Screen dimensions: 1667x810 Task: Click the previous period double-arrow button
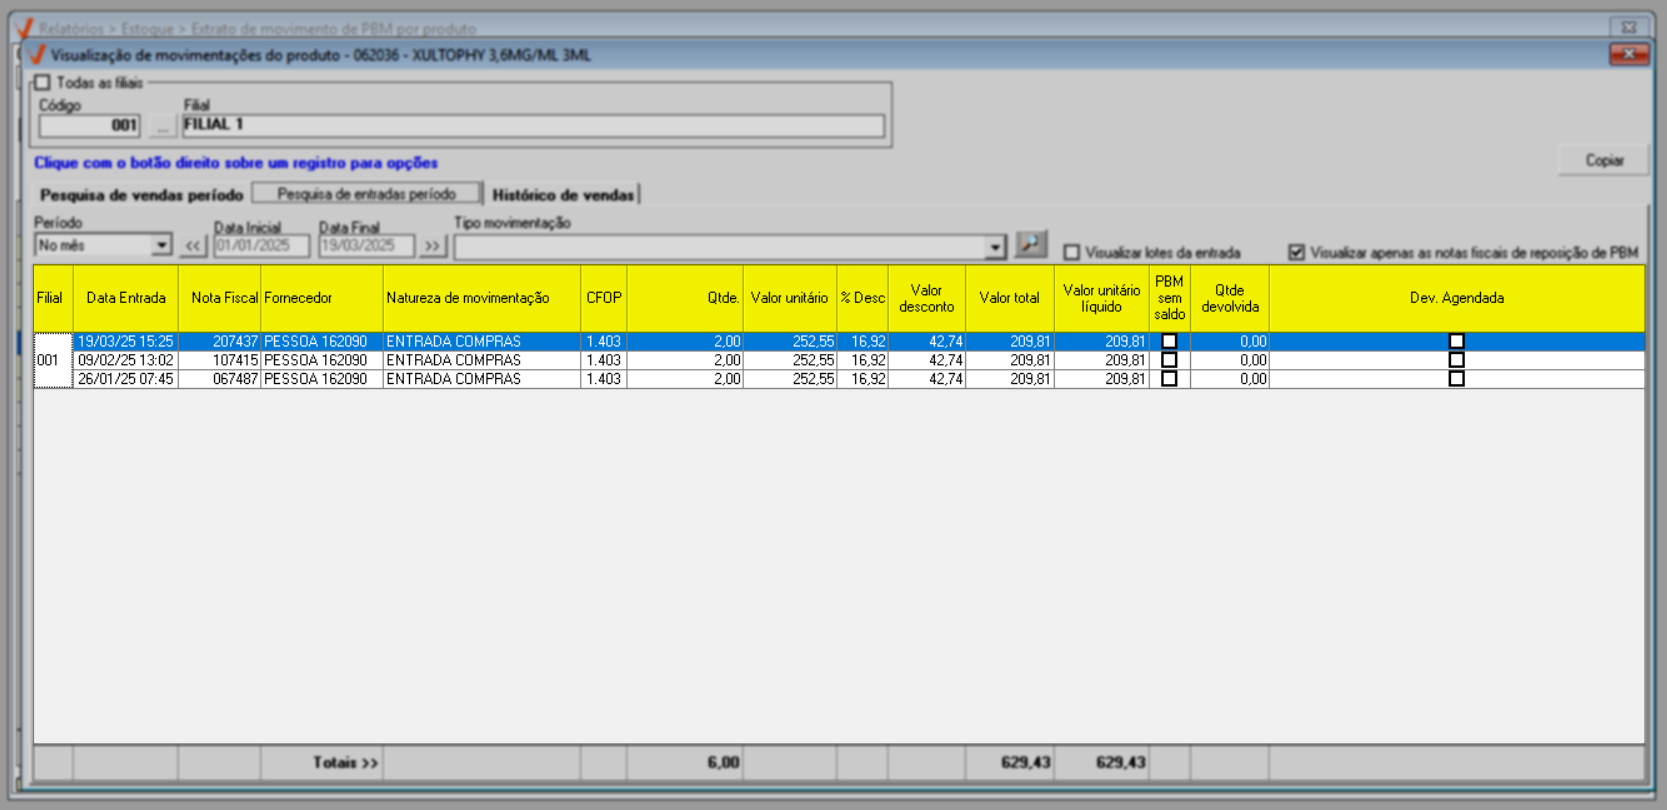[x=193, y=246]
